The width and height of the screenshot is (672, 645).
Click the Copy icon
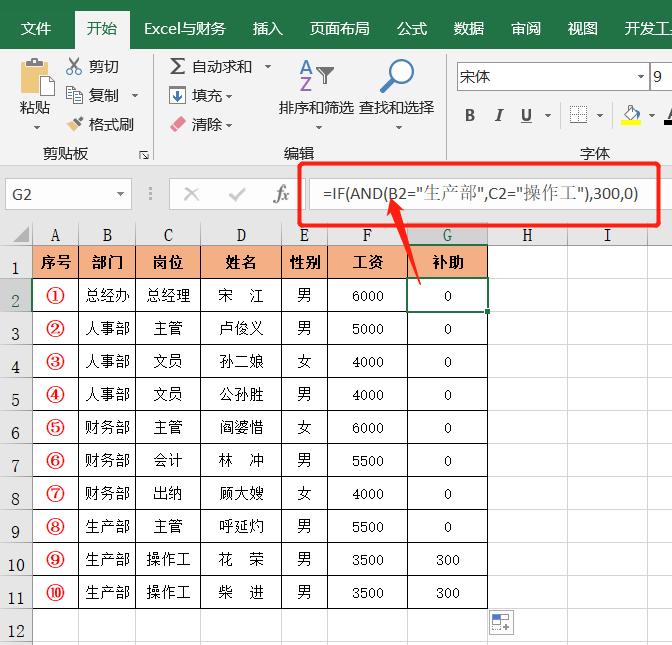(74, 95)
